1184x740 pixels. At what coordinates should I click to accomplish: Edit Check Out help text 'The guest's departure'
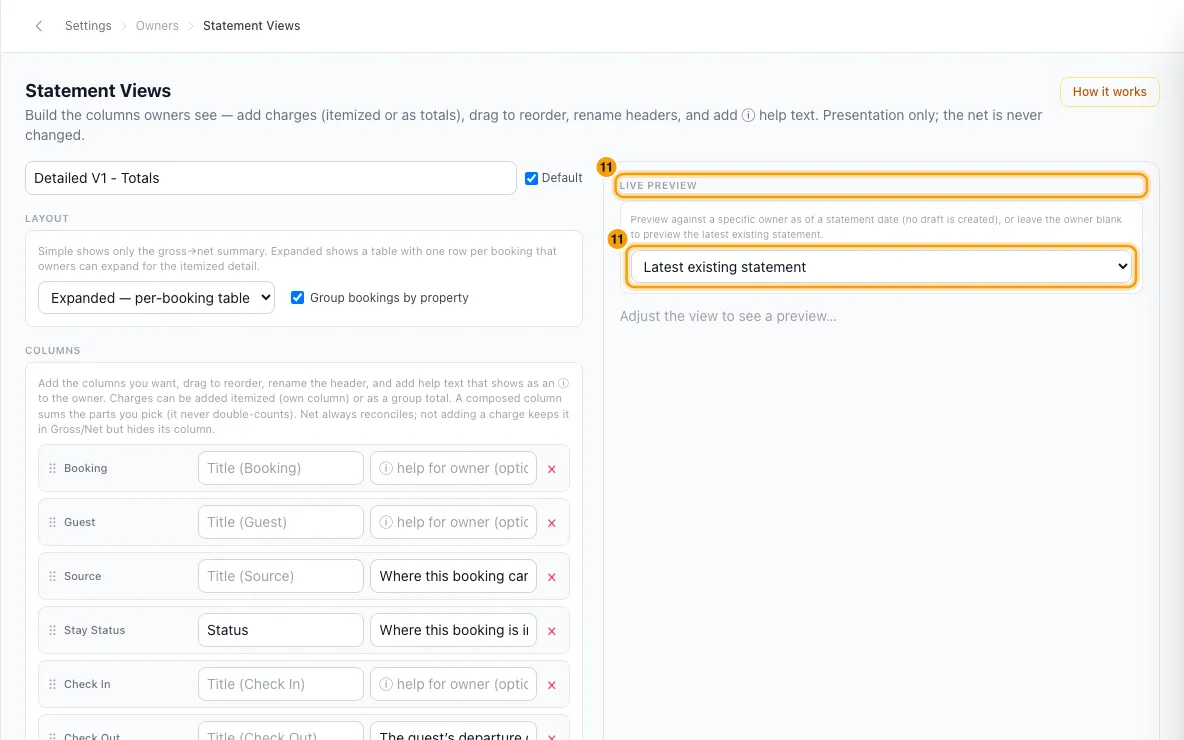[453, 732]
